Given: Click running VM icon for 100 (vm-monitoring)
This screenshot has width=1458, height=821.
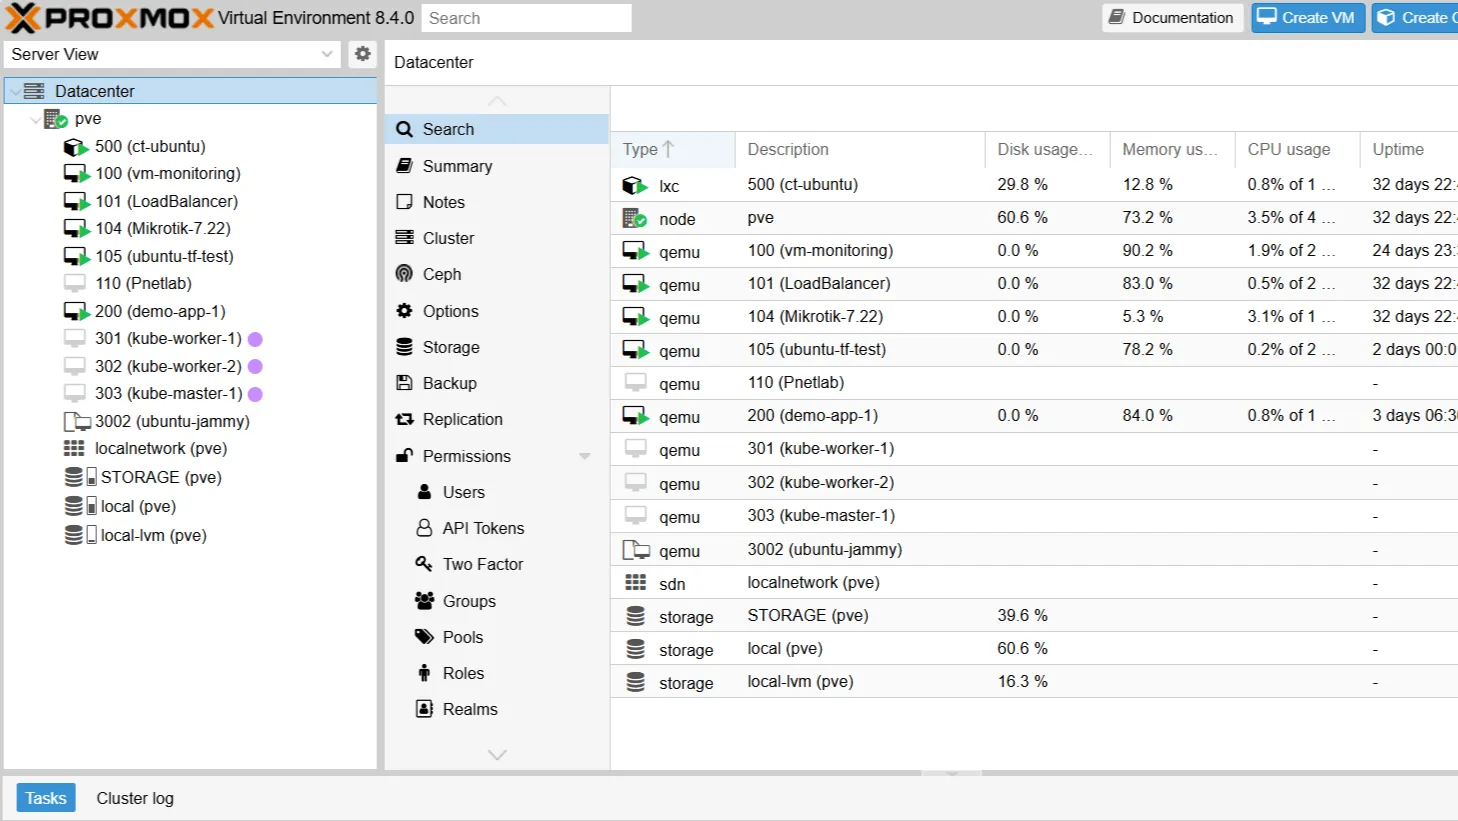Looking at the screenshot, I should click(76, 174).
